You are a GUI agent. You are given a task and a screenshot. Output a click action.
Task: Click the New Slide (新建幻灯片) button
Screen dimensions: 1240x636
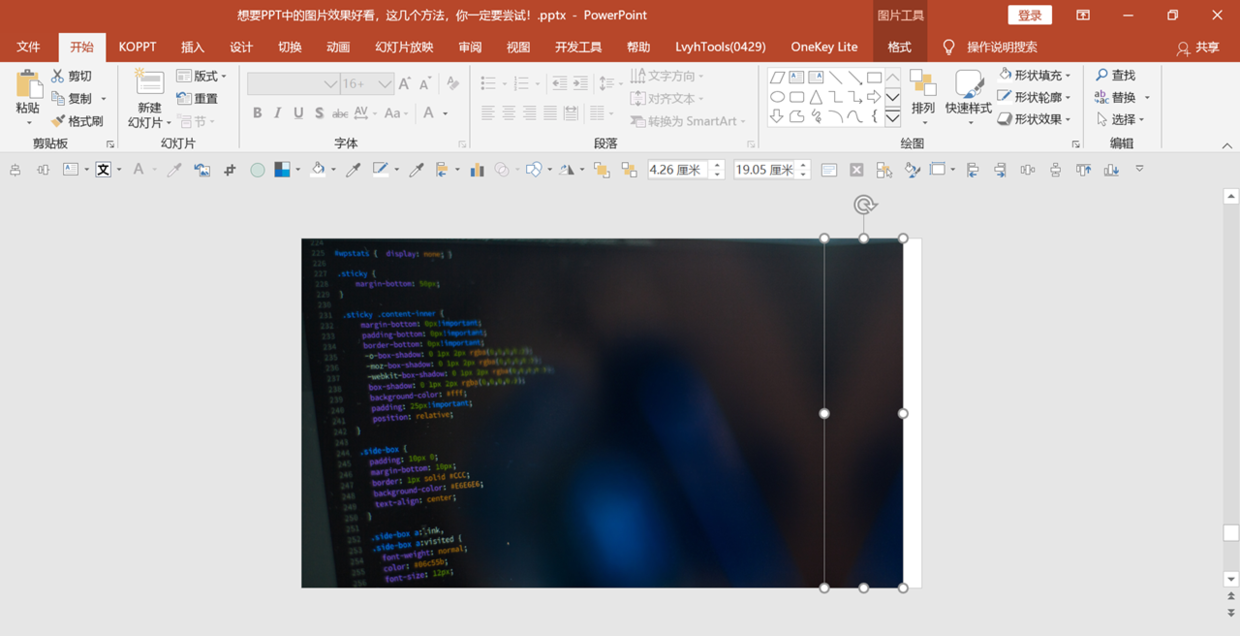click(x=149, y=98)
